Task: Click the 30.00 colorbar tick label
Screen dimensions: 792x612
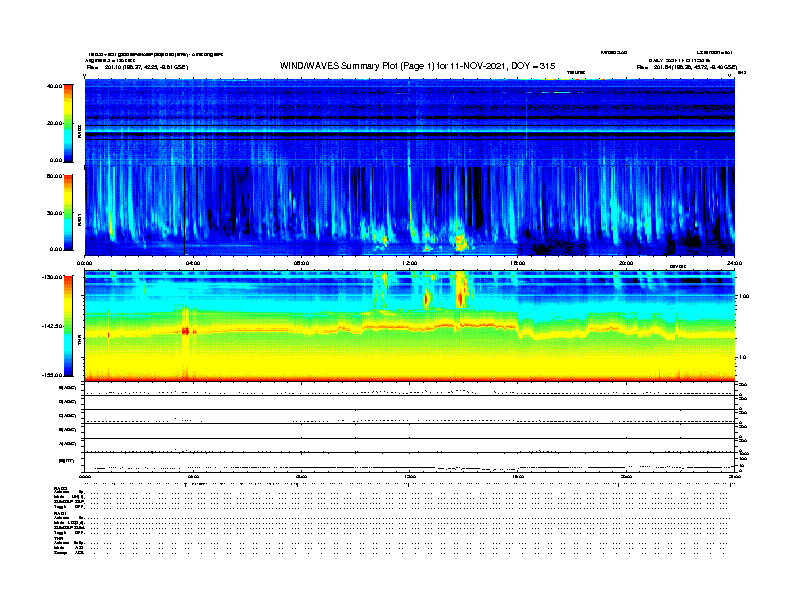Action: [55, 213]
